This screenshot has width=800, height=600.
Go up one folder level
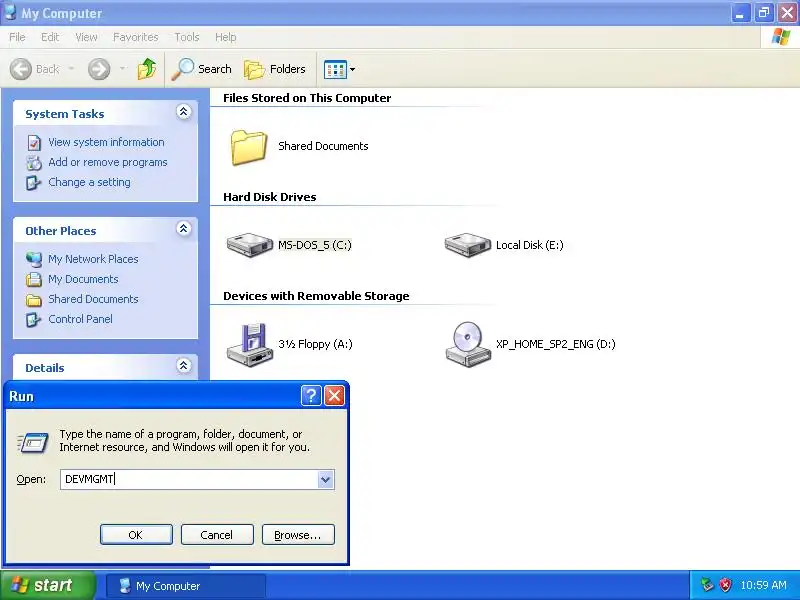click(147, 69)
